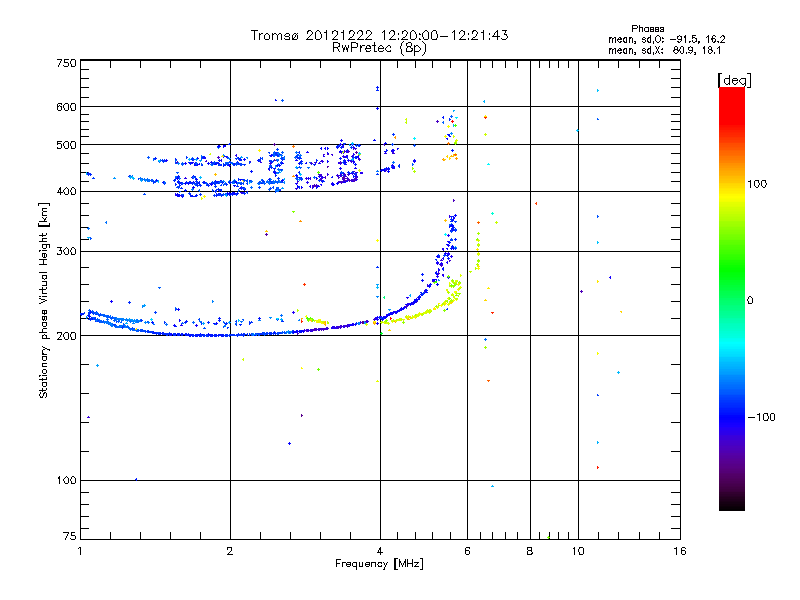800x600 pixels.
Task: Click the y-axis '500' tick label
Action: pos(66,145)
